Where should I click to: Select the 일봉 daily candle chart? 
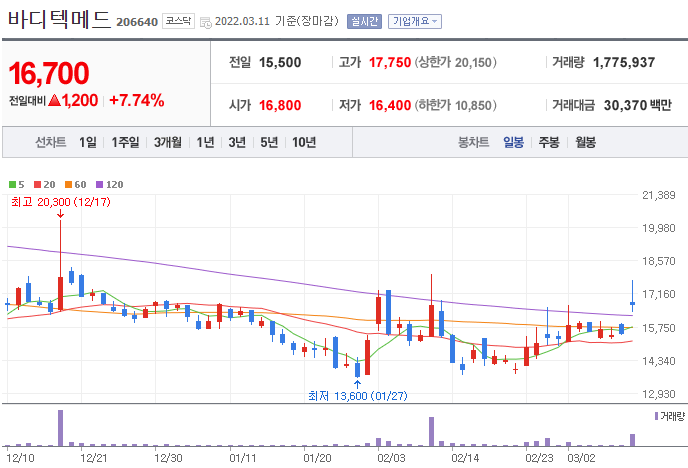(513, 142)
